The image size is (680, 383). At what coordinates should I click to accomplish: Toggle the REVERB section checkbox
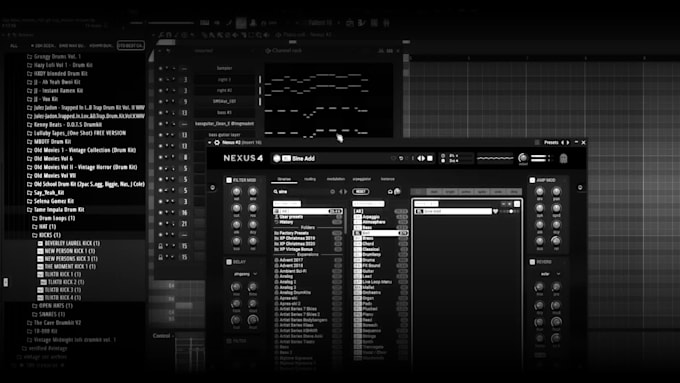[532, 262]
